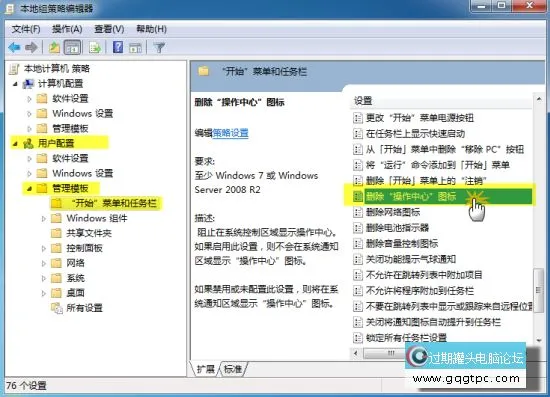Select 关闭将通知图标自动提升到任务栏 setting
550x397 pixels.
point(433,322)
